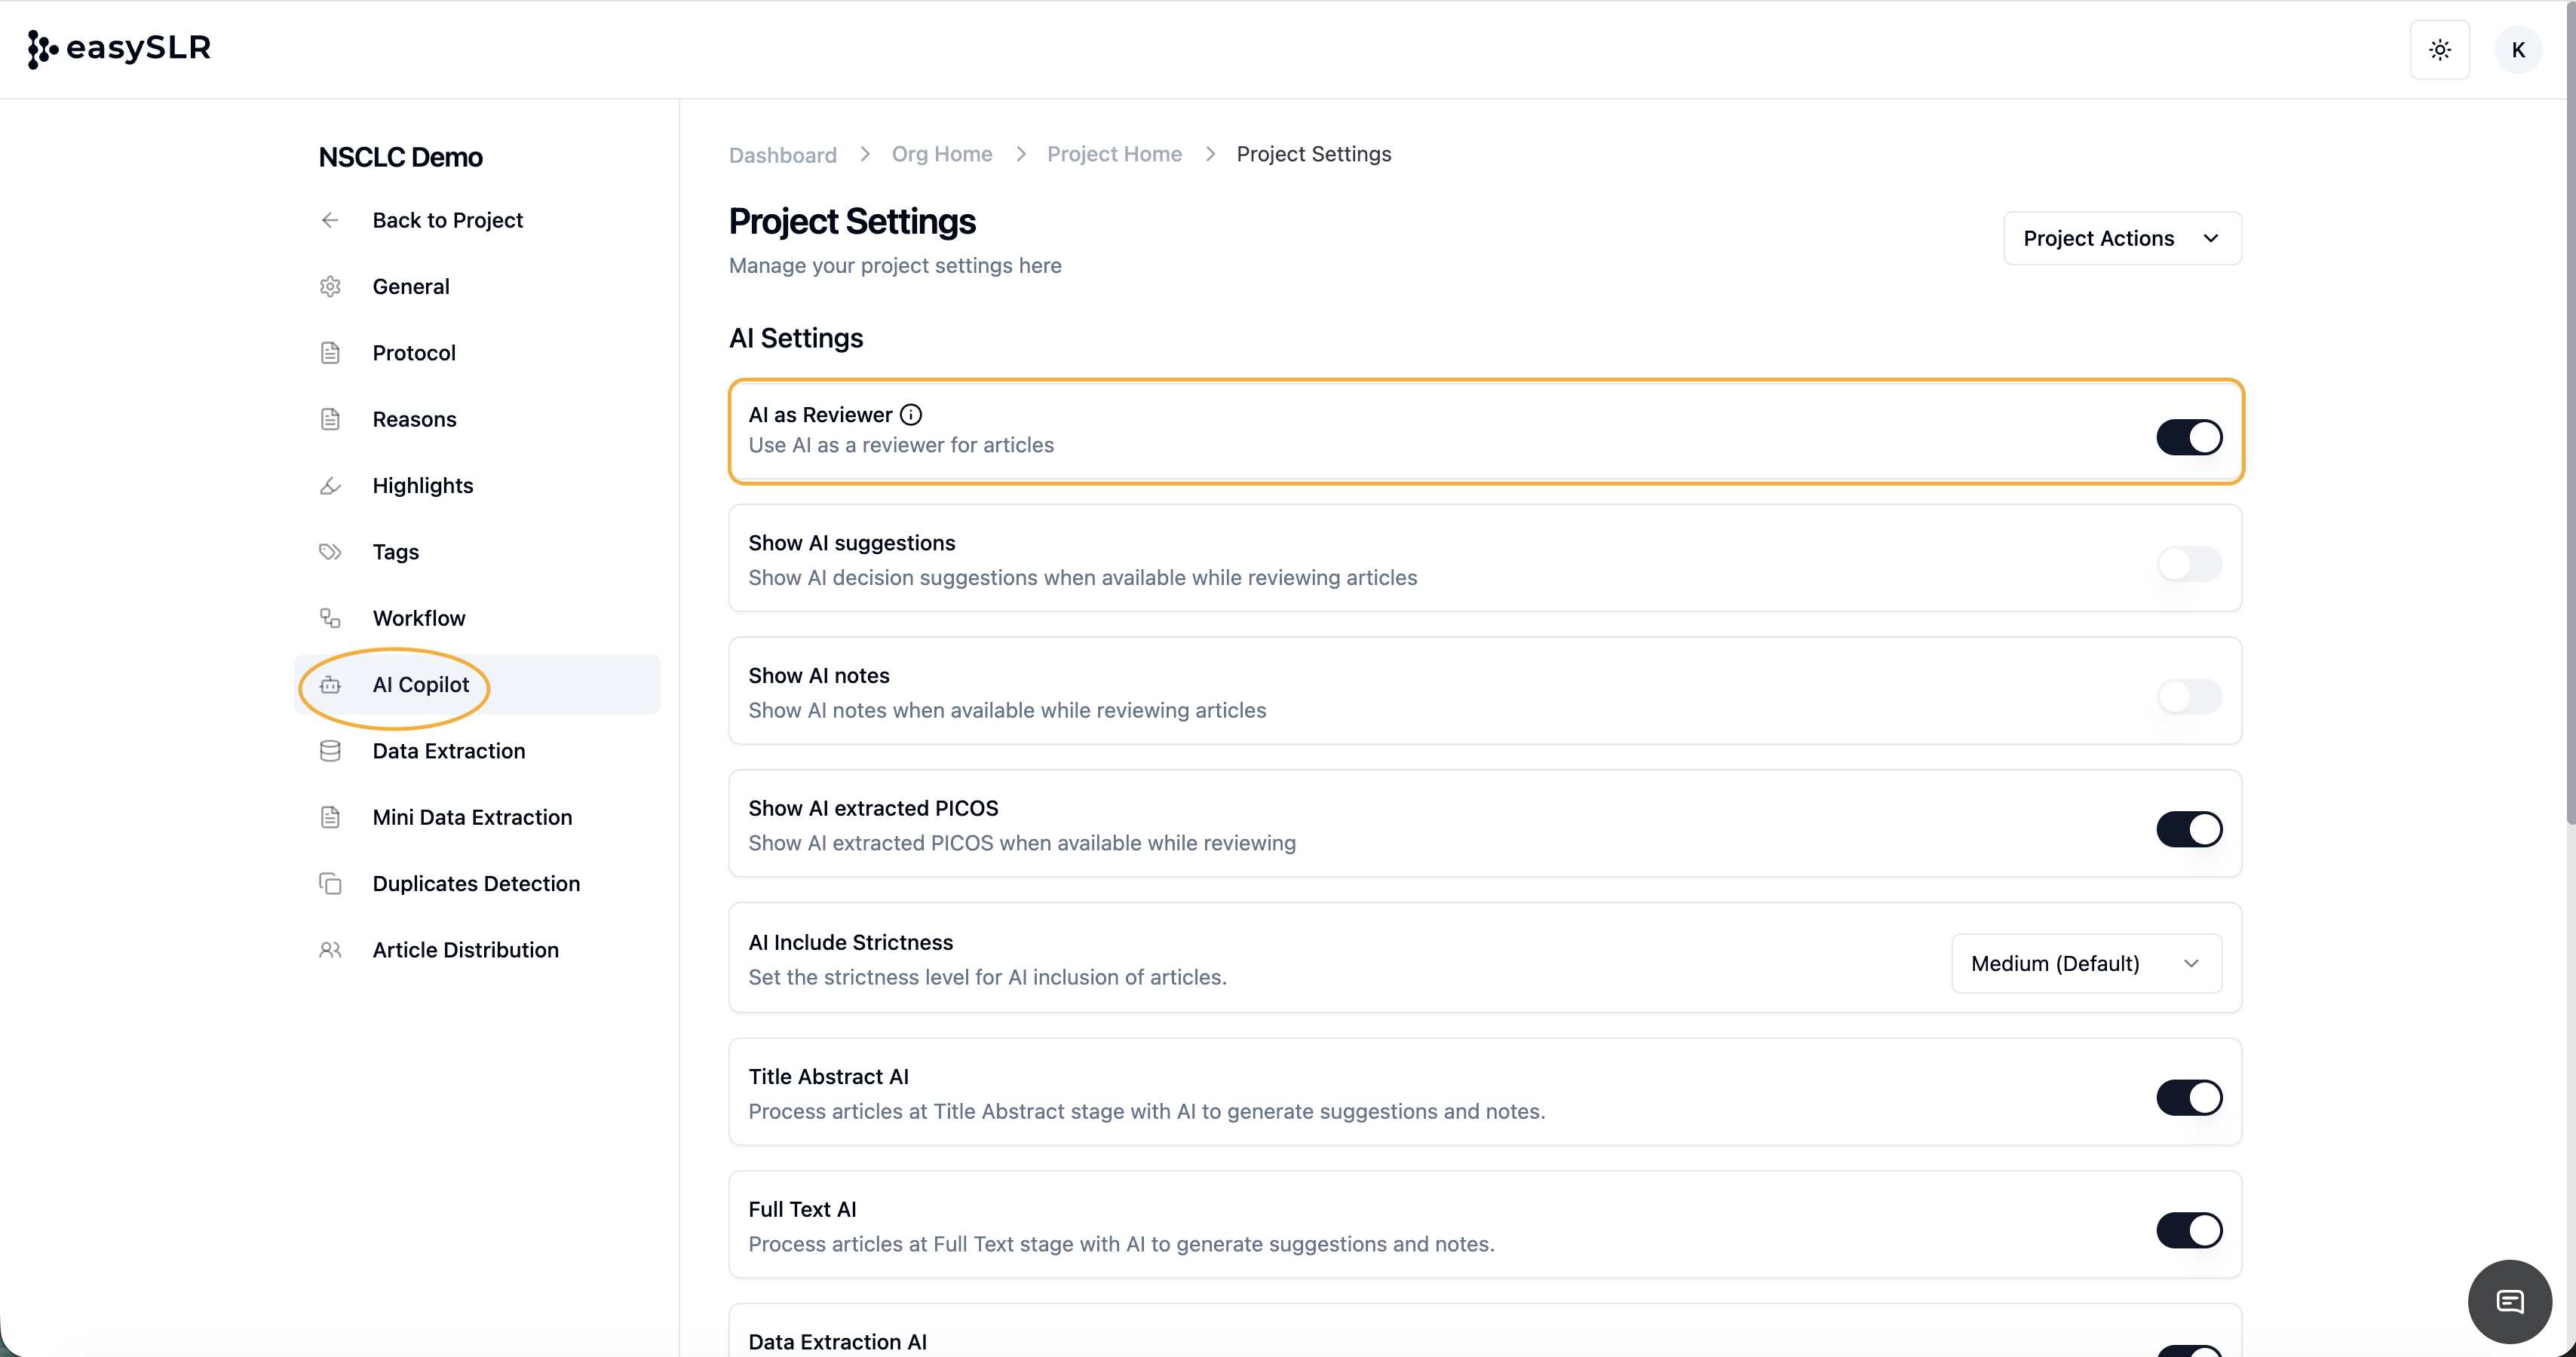Open the Workflow settings section
Viewport: 2576px width, 1357px height.
(418, 618)
